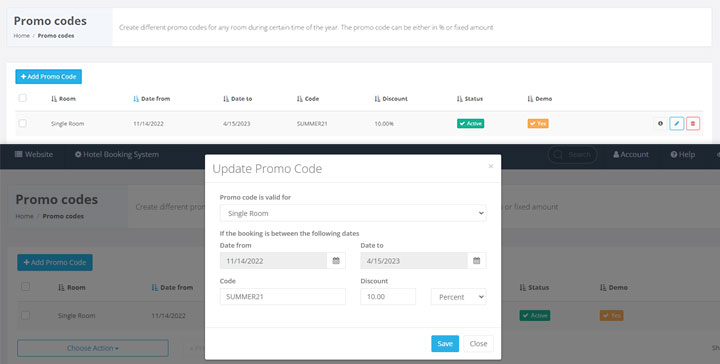Sort by Status in table behind the dialog

(535, 287)
